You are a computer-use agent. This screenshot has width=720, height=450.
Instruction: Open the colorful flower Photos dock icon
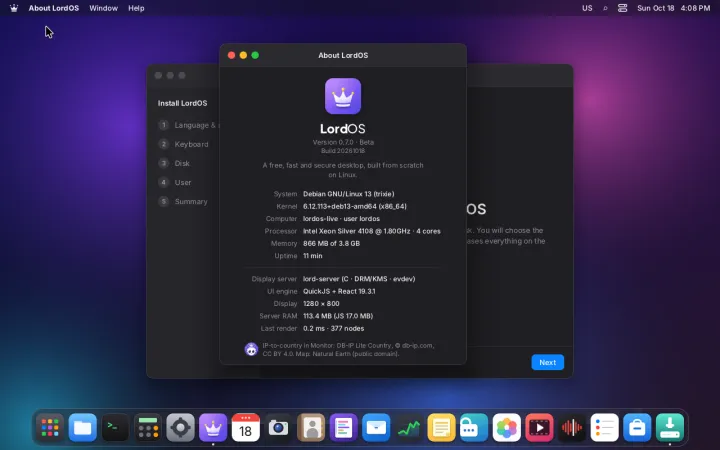tap(506, 428)
